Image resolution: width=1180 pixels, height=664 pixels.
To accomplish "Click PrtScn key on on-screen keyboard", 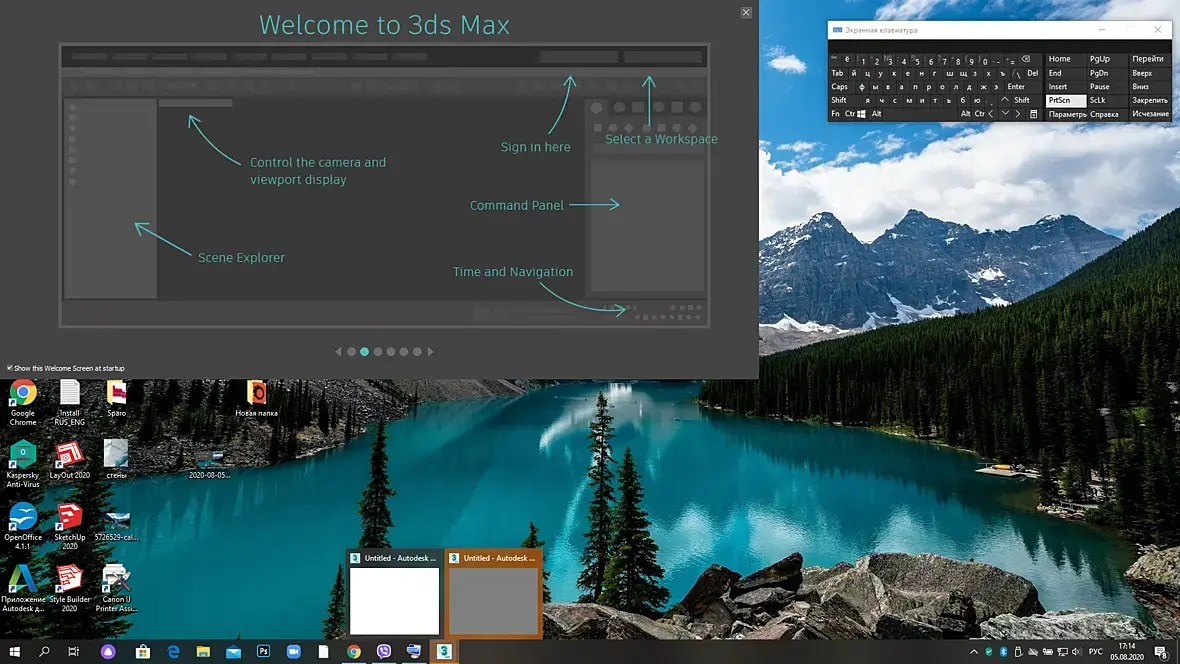I will (x=1066, y=100).
